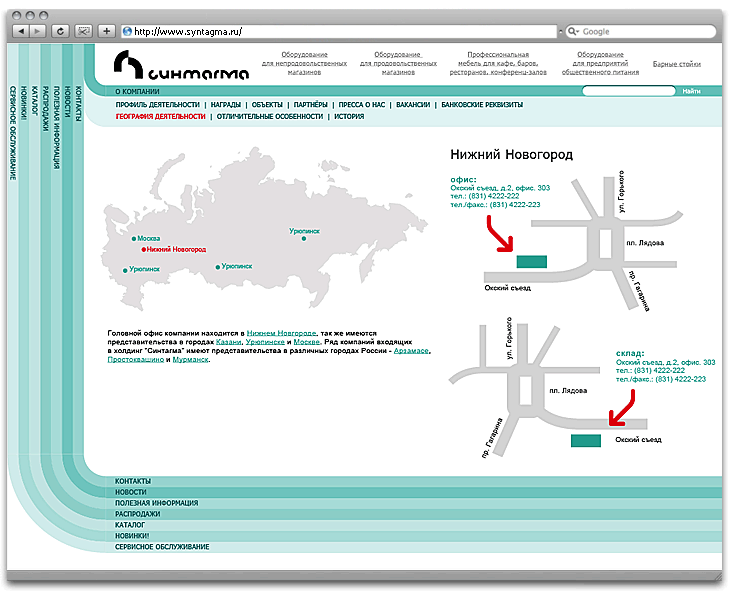
Task: Open vertical Каталог sidebar tab
Action: [x=34, y=100]
